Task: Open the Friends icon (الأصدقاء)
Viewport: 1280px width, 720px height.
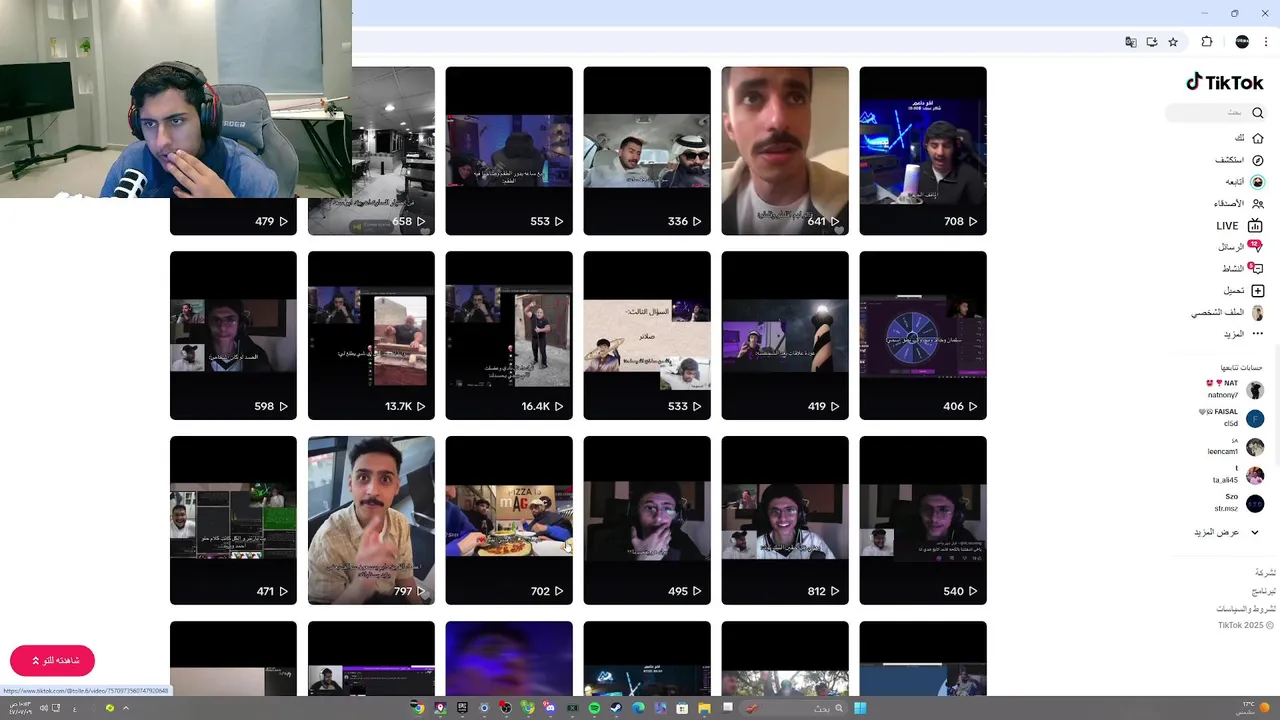Action: (x=1258, y=203)
